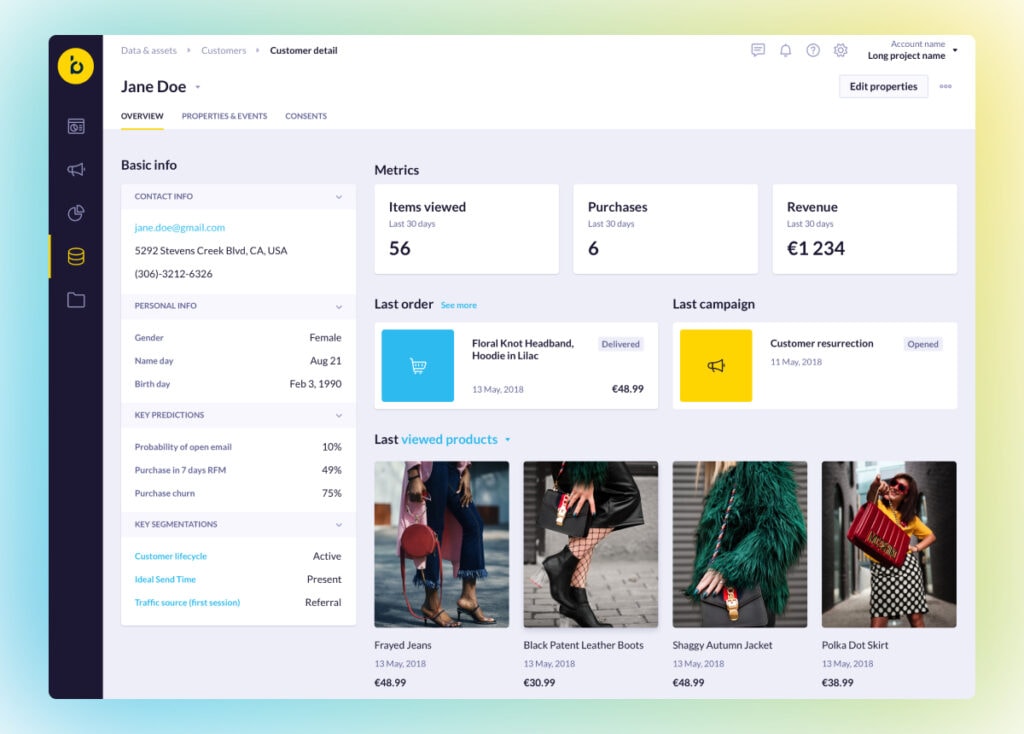
Task: Click the yellow megaphone campaign tile
Action: [716, 366]
